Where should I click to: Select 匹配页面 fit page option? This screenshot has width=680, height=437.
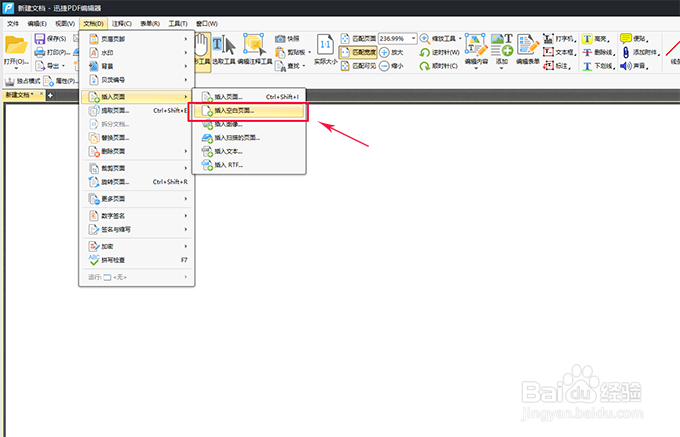click(x=358, y=39)
